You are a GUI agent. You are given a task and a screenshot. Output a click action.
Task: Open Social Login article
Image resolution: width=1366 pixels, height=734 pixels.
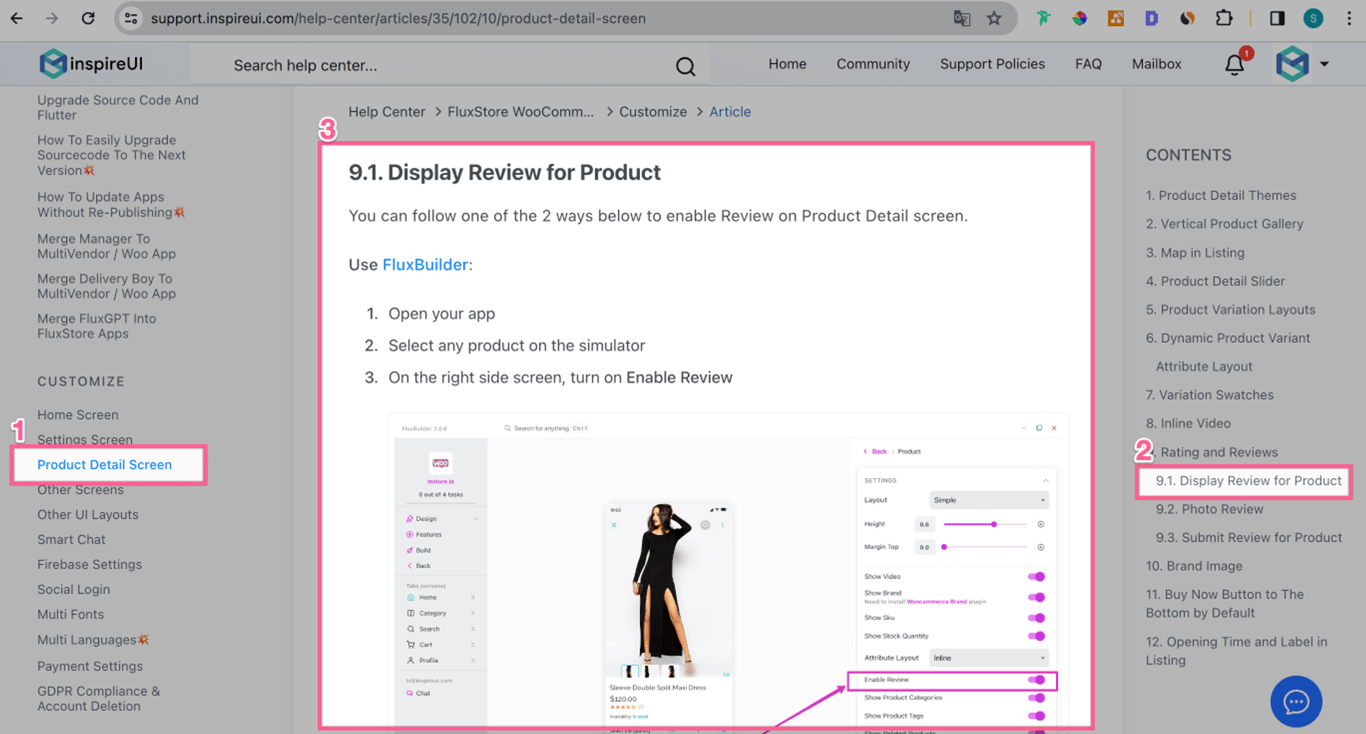pyautogui.click(x=73, y=590)
